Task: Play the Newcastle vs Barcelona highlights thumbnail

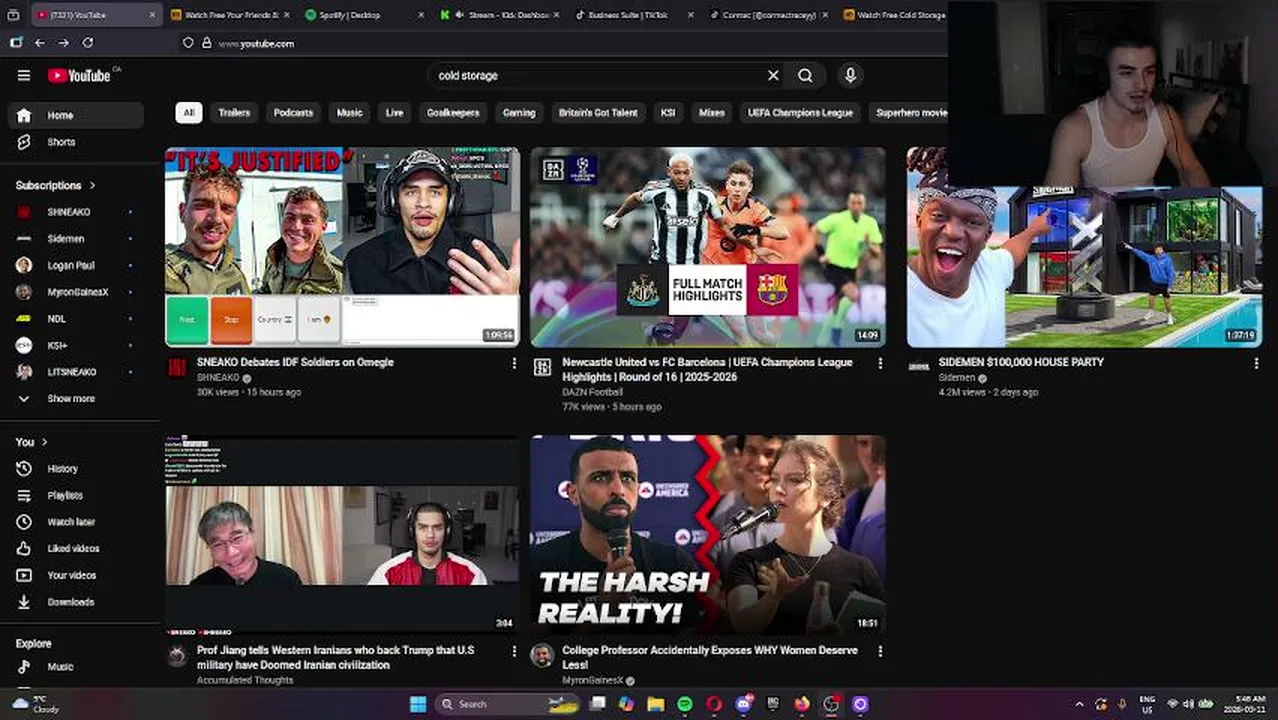Action: tap(708, 247)
